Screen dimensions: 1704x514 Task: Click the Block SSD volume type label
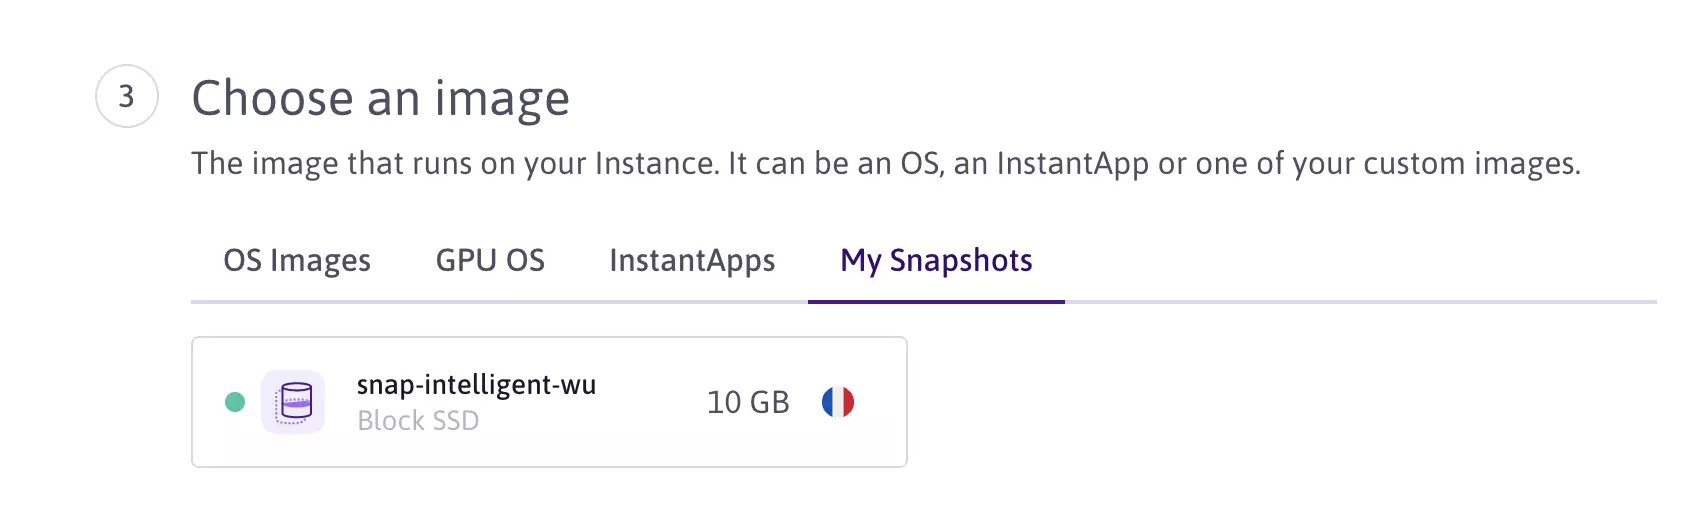pyautogui.click(x=418, y=421)
